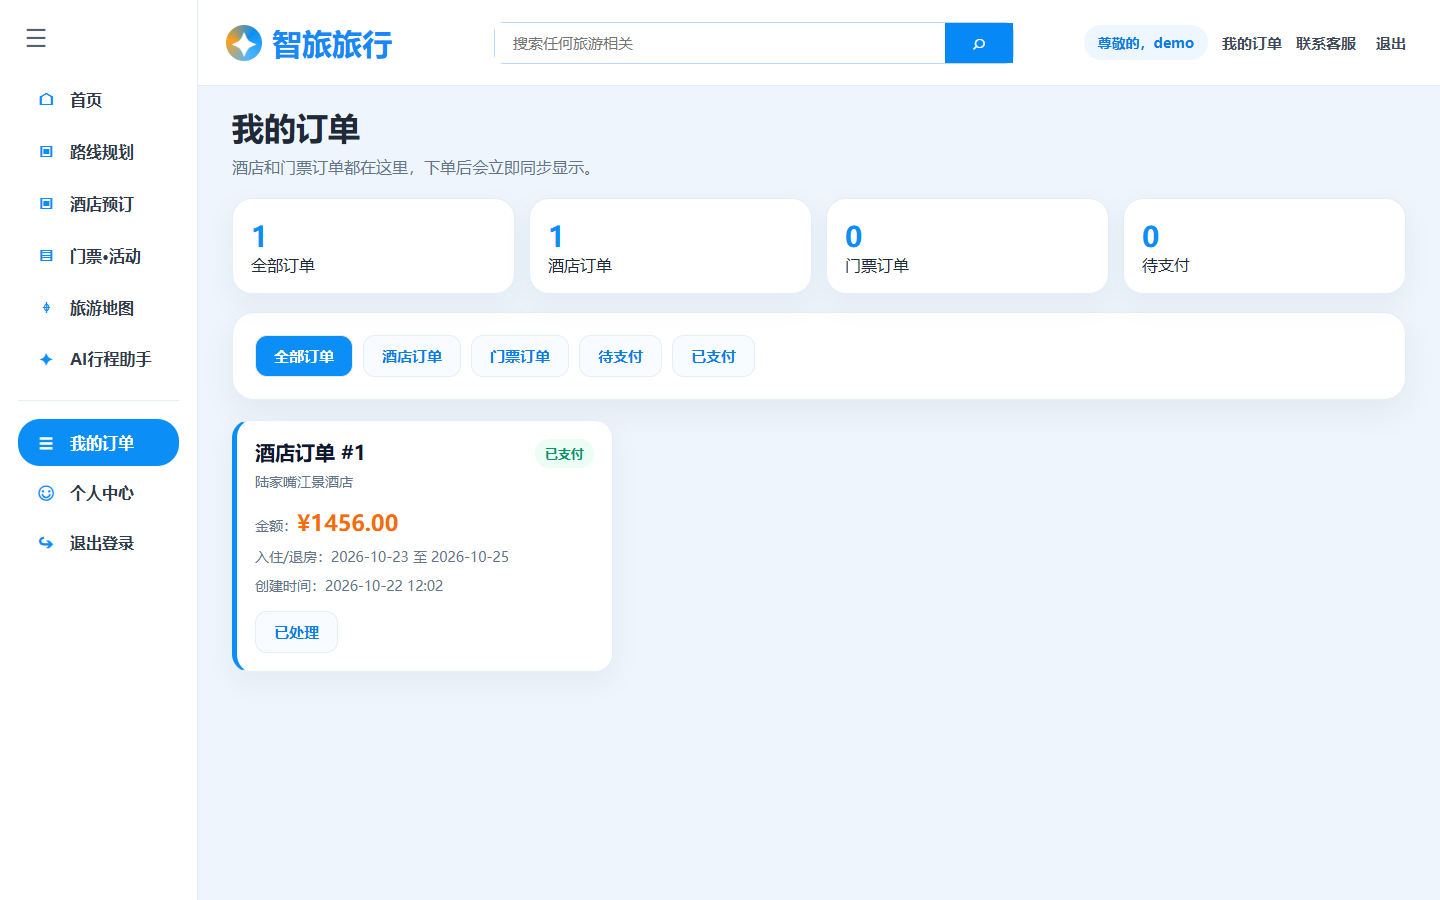This screenshot has height=900, width=1440.
Task: Open 门票•活动 in the sidebar
Action: (x=98, y=255)
